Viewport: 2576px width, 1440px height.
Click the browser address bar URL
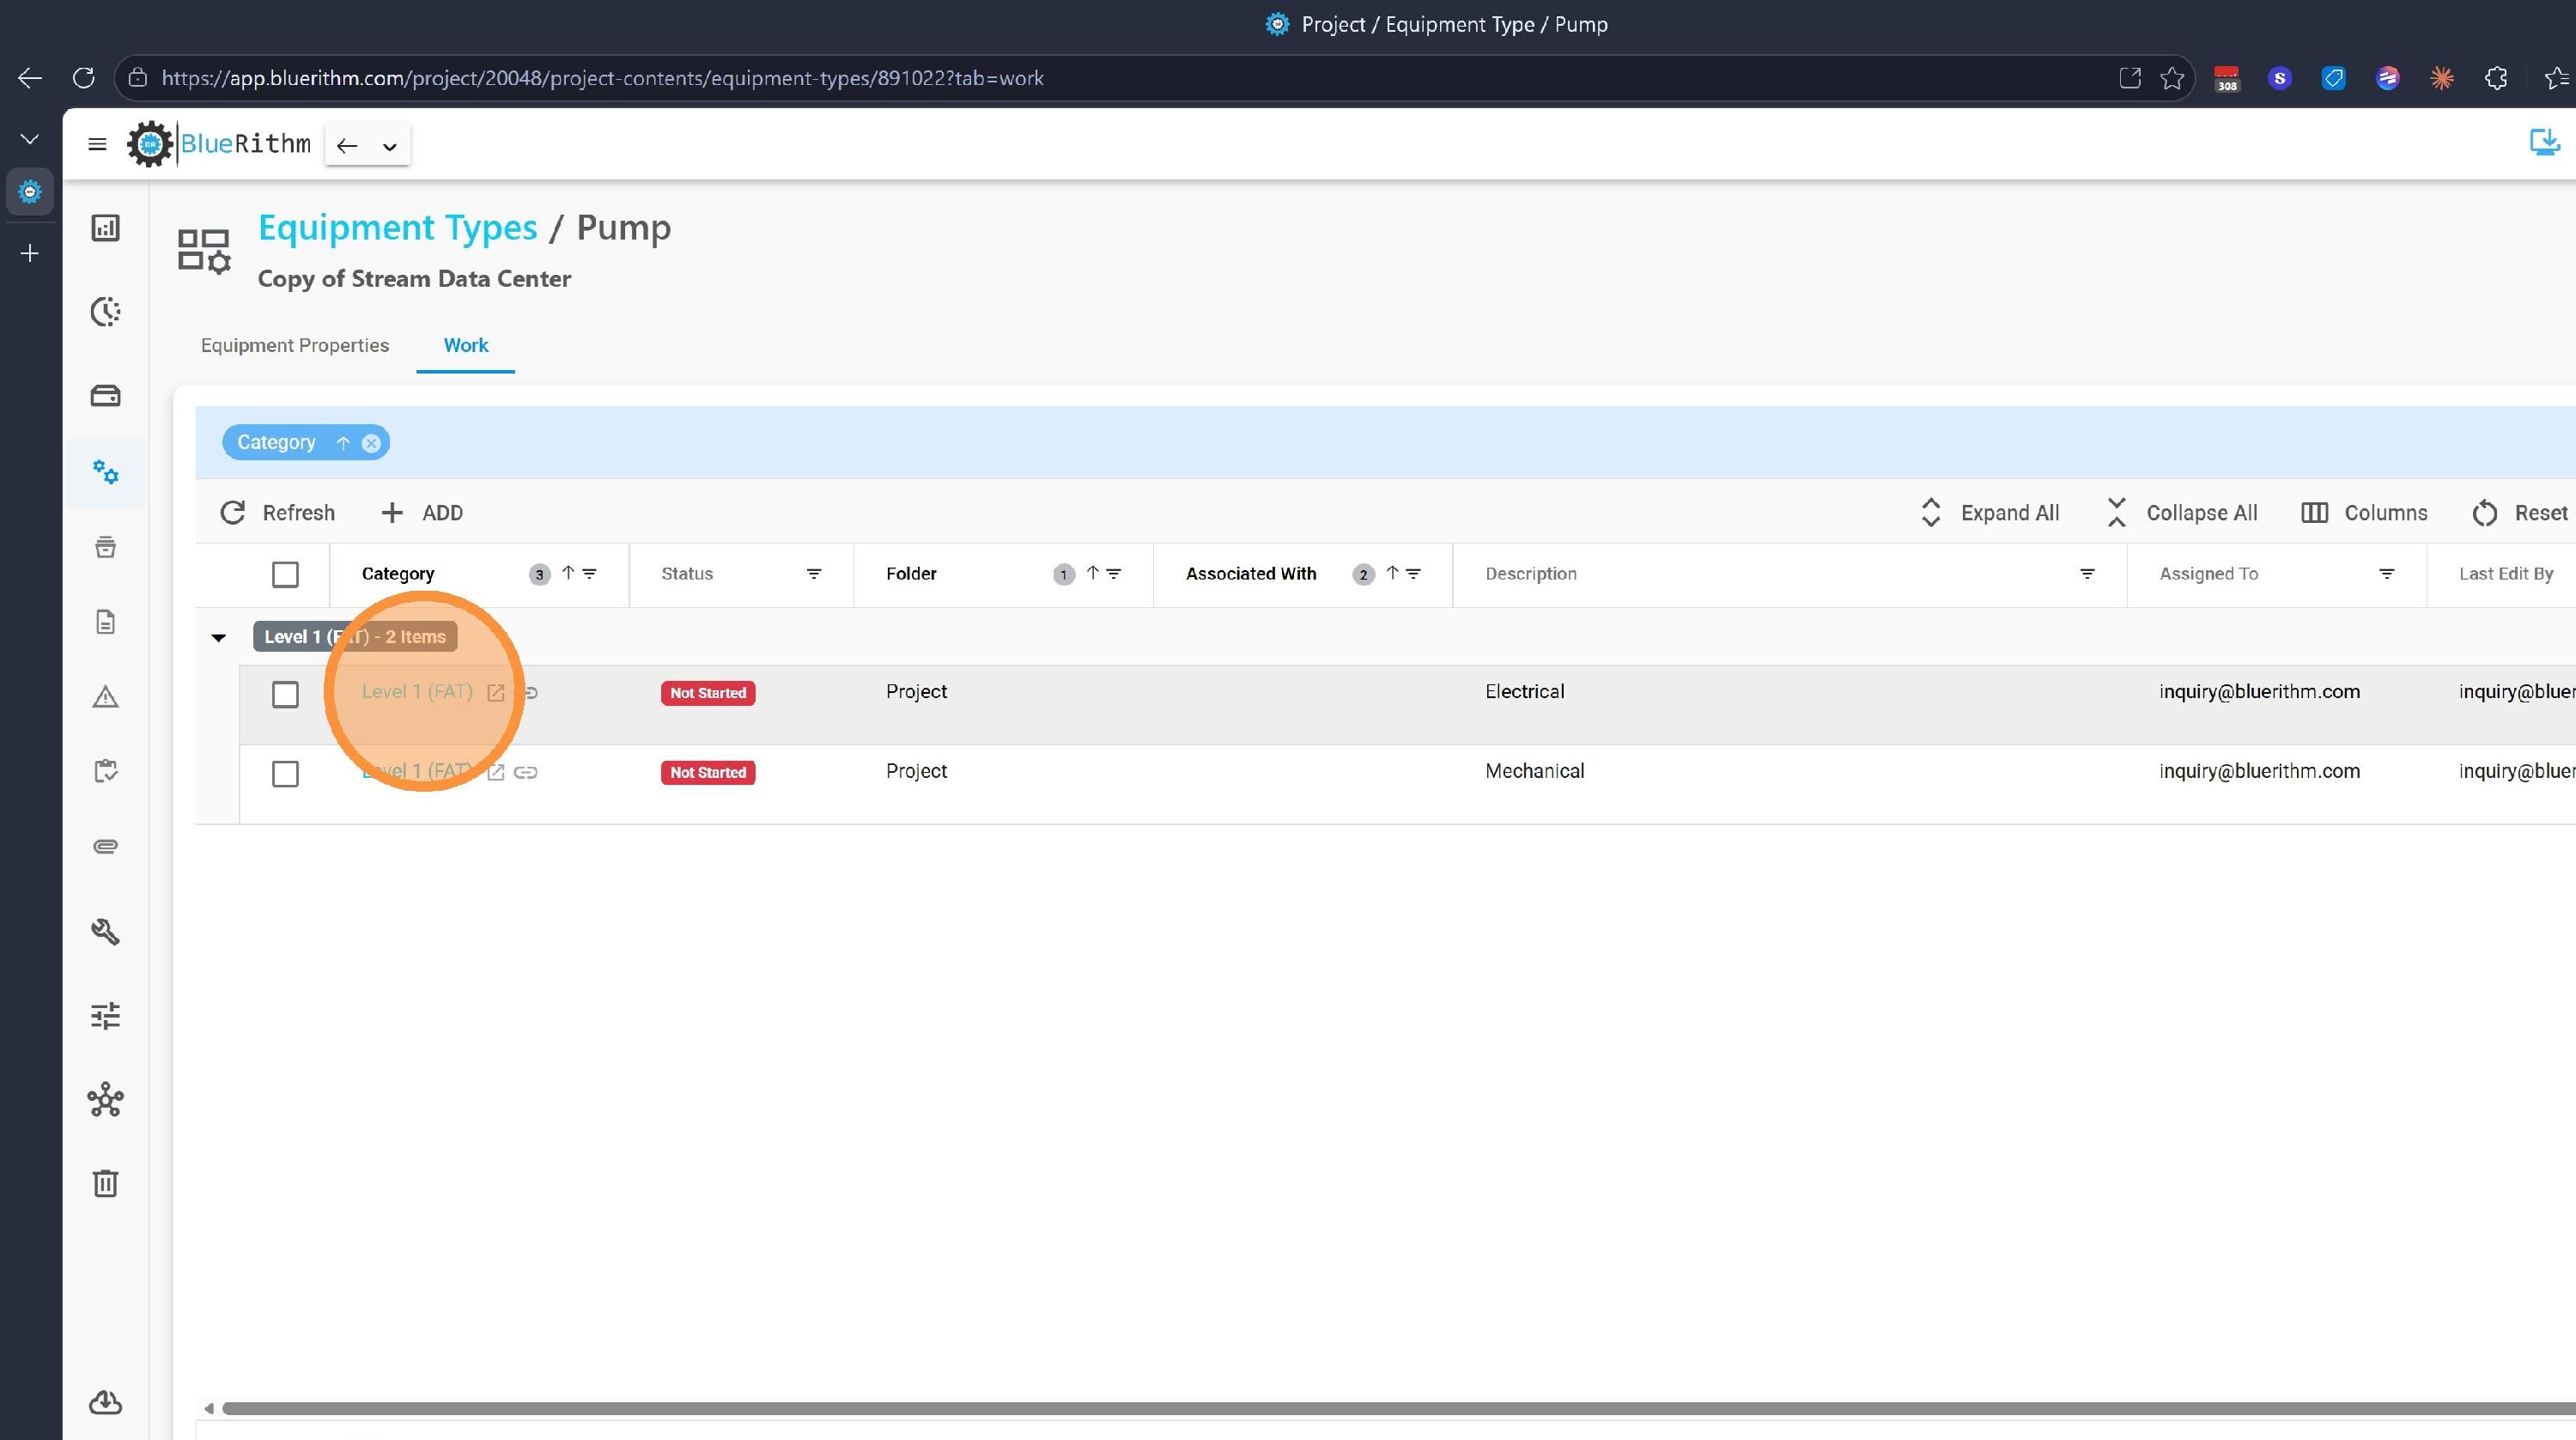[x=602, y=78]
